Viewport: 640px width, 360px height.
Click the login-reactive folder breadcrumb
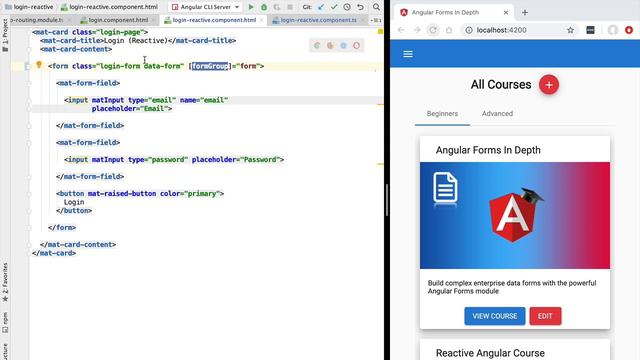[29, 7]
